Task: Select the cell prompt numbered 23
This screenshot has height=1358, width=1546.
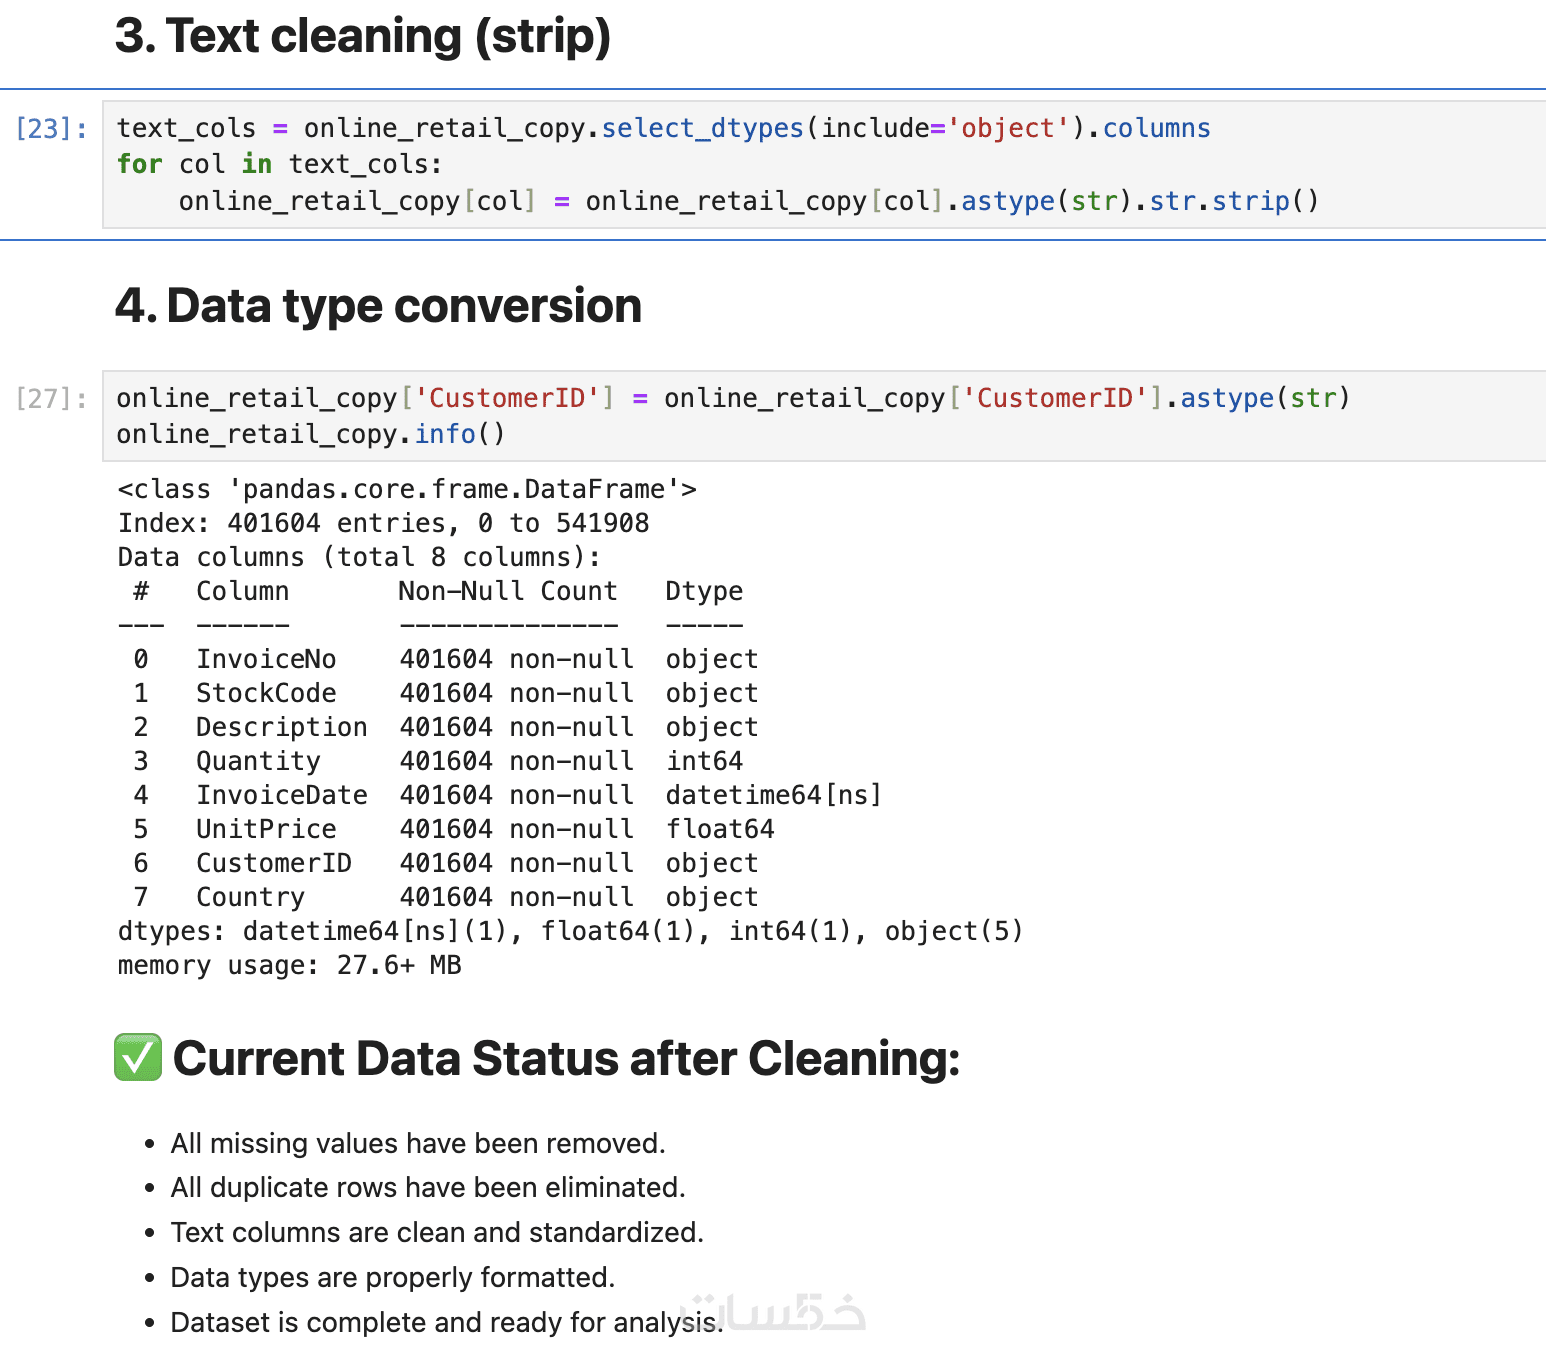Action: click(51, 129)
